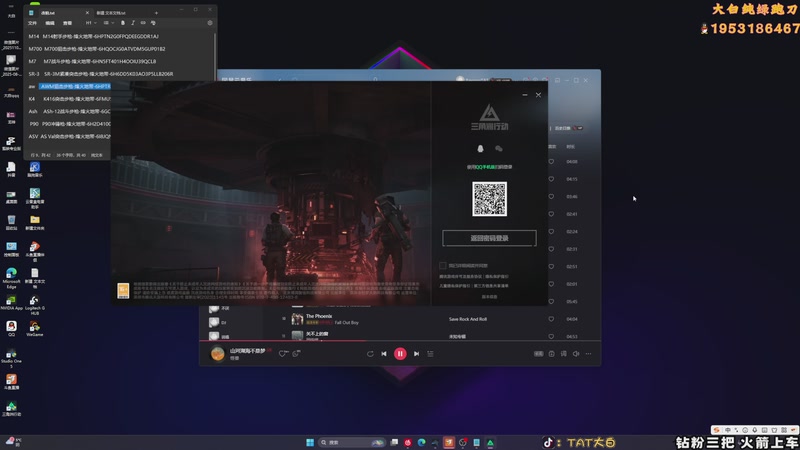
Task: Open the more options dots in player bar
Action: [x=588, y=354]
